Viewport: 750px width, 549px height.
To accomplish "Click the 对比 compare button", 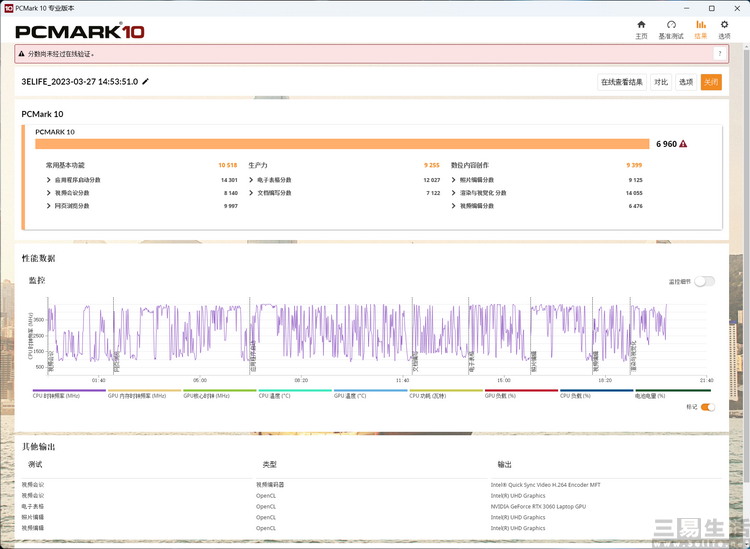I will pyautogui.click(x=661, y=82).
